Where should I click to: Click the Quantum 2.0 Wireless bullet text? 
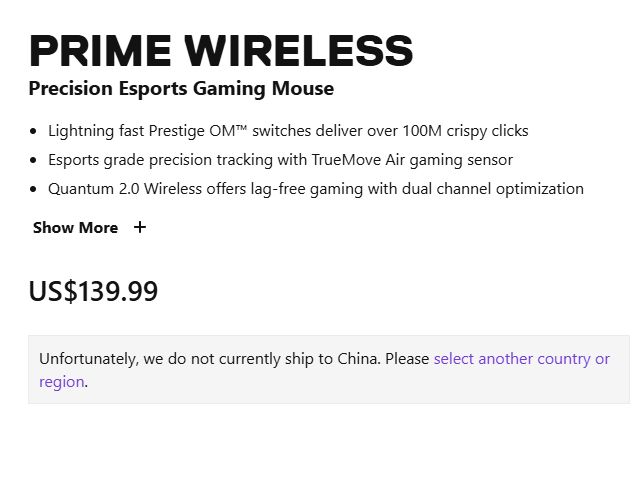(315, 189)
